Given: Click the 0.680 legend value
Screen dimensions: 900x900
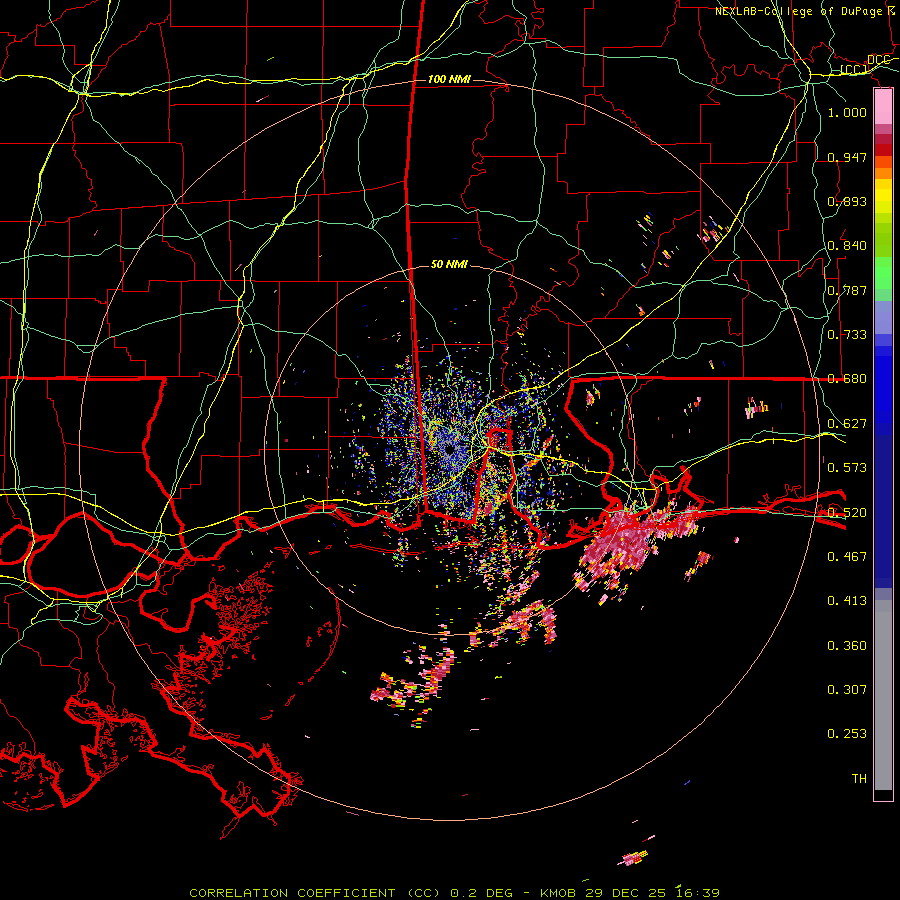Looking at the screenshot, I should click(x=847, y=379).
